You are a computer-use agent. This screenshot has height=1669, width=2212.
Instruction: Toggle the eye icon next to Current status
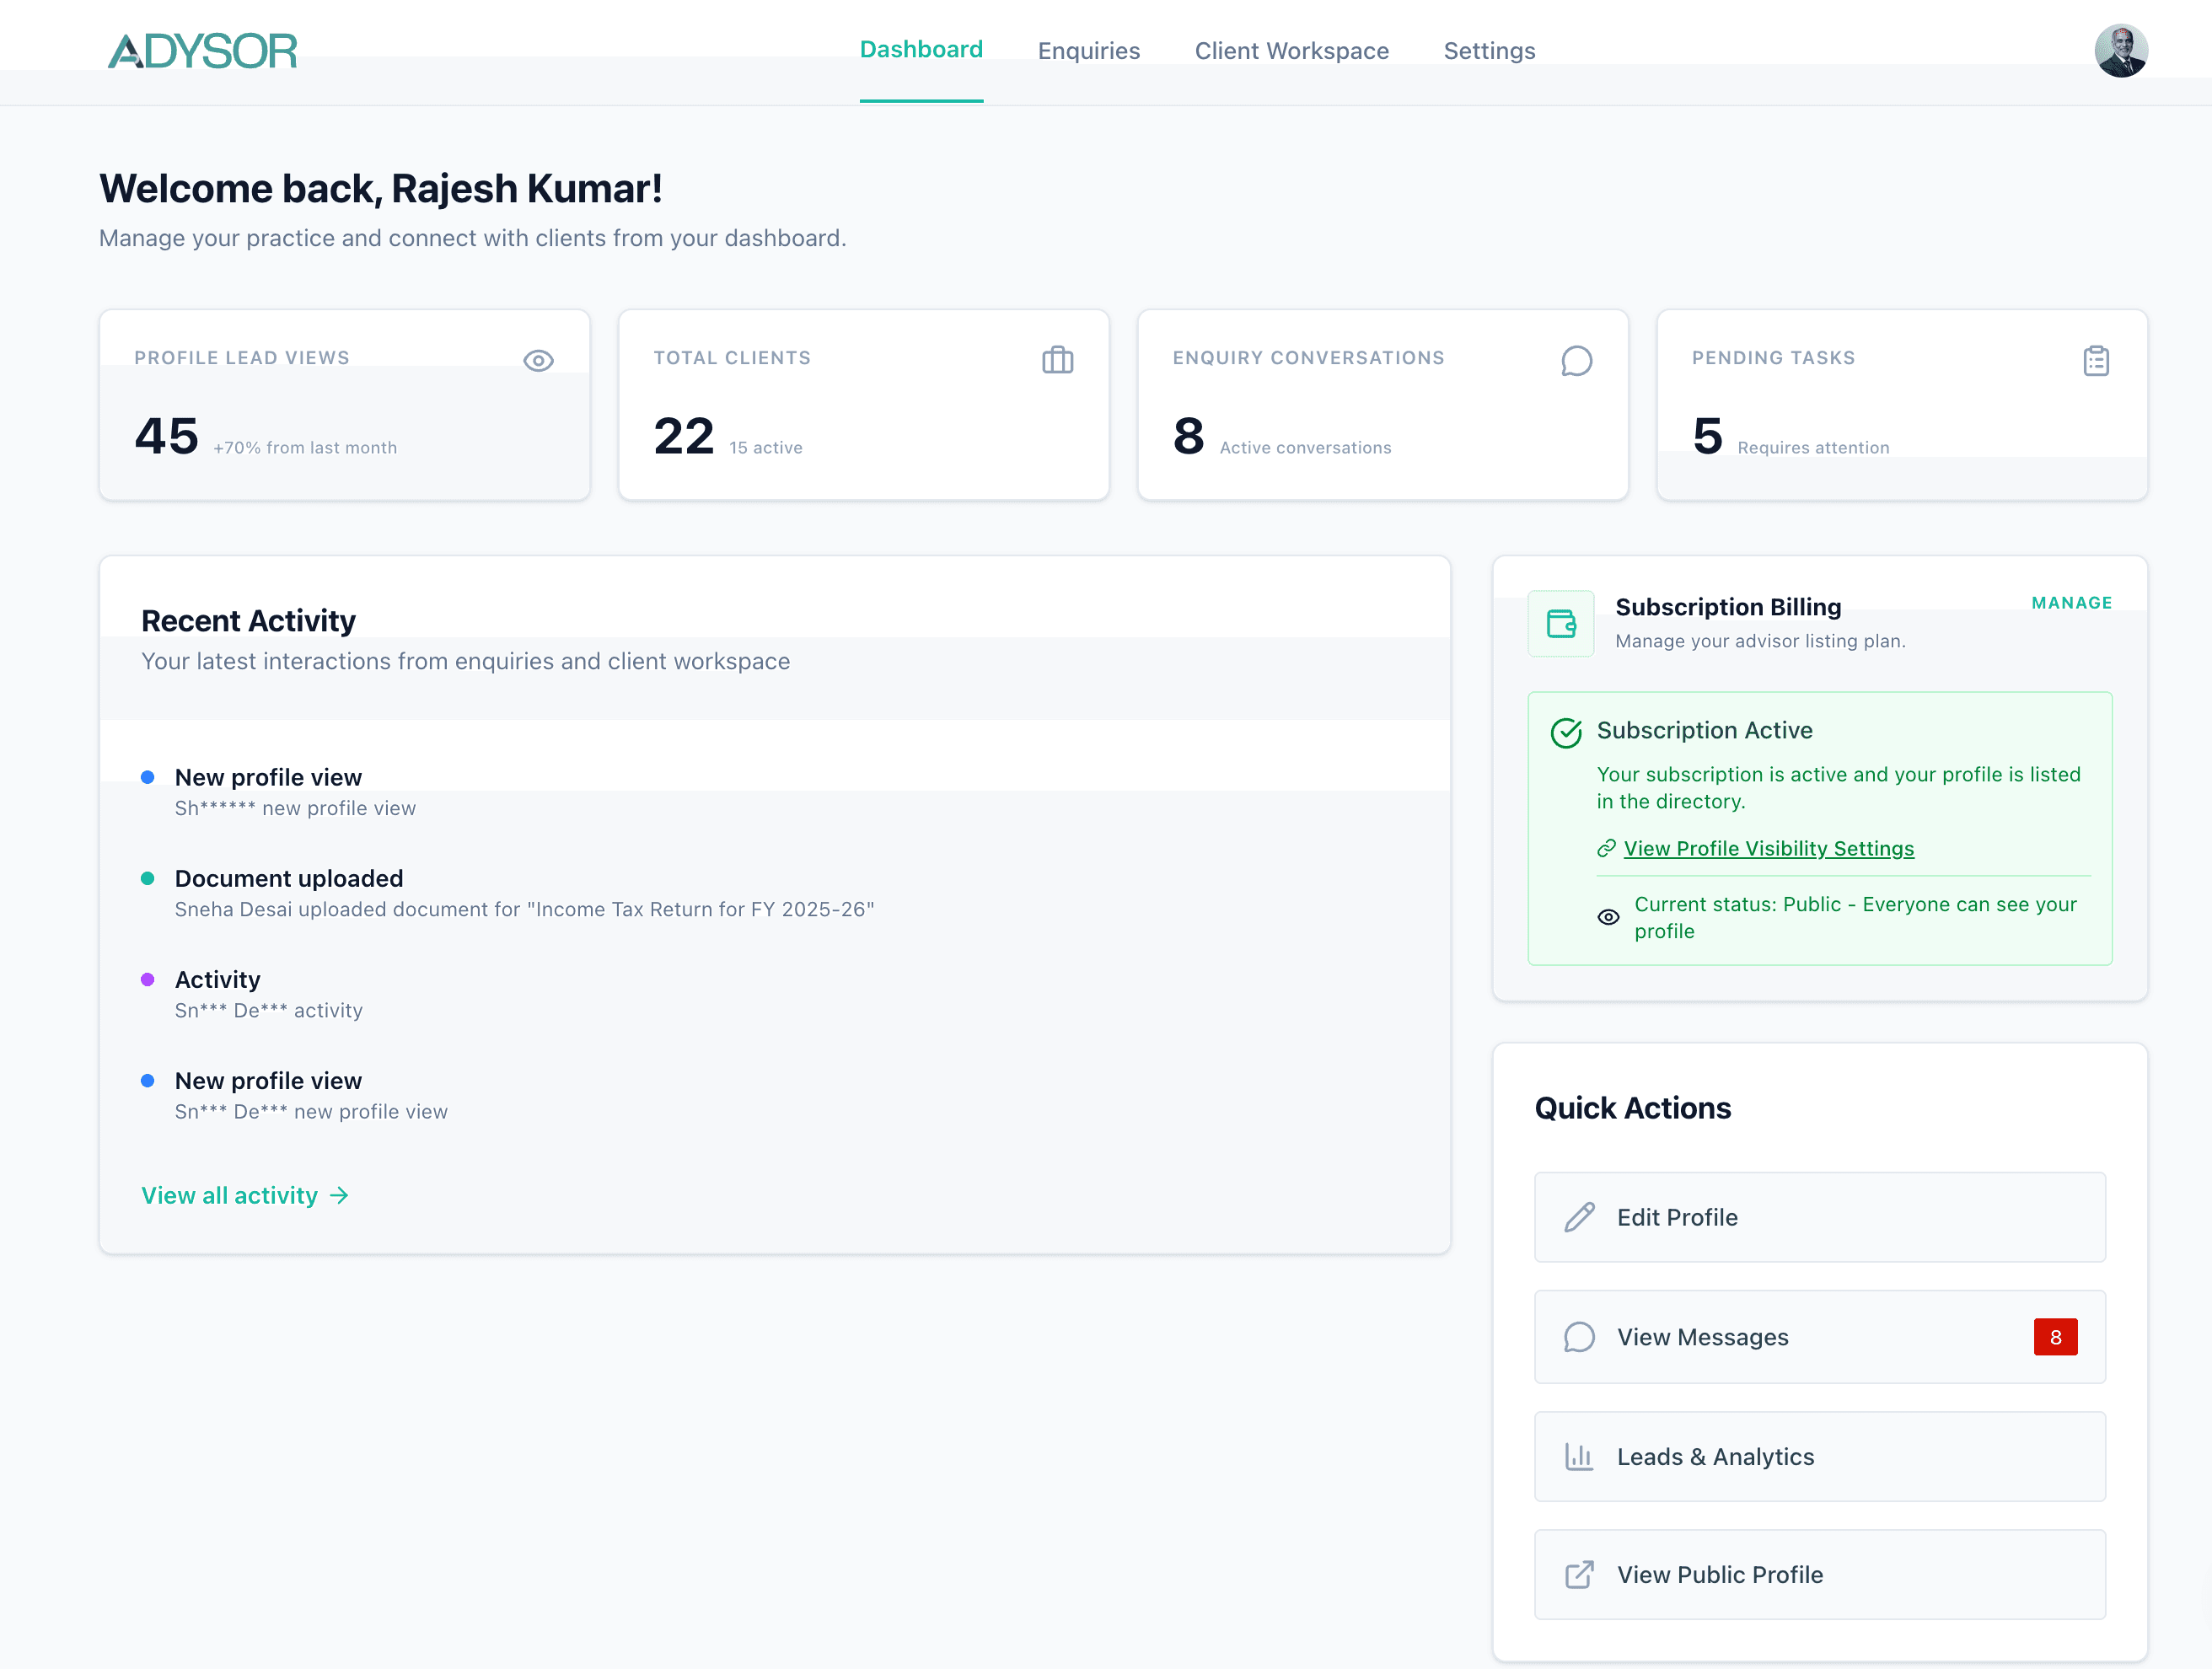[x=1608, y=916]
